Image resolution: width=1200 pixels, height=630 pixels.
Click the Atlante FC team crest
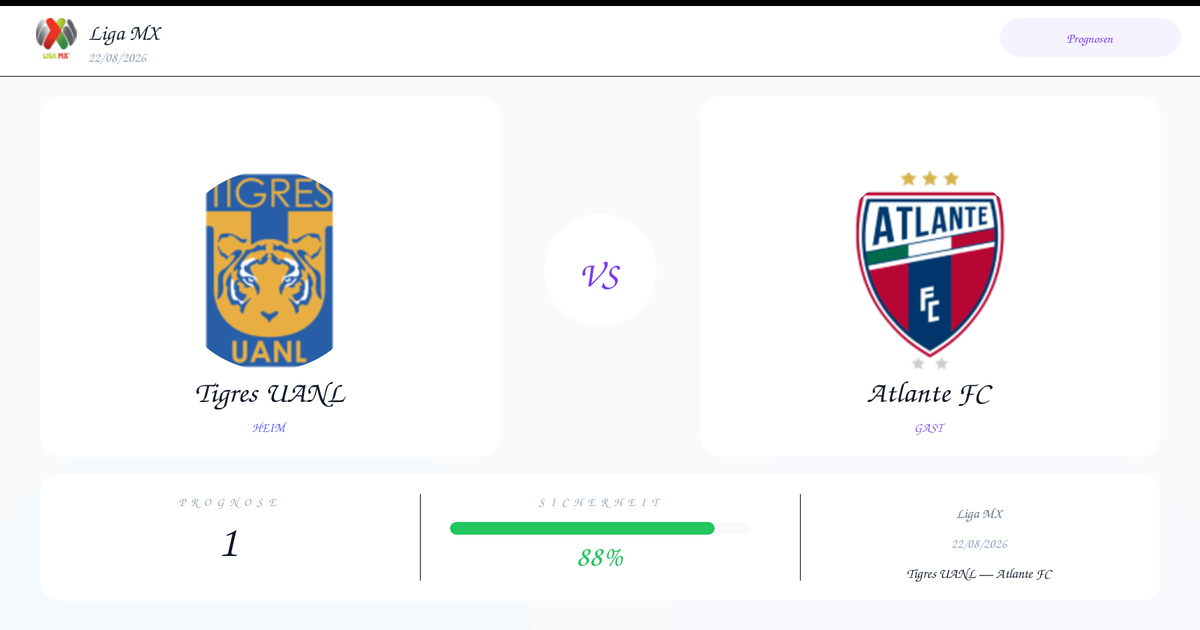tap(930, 270)
